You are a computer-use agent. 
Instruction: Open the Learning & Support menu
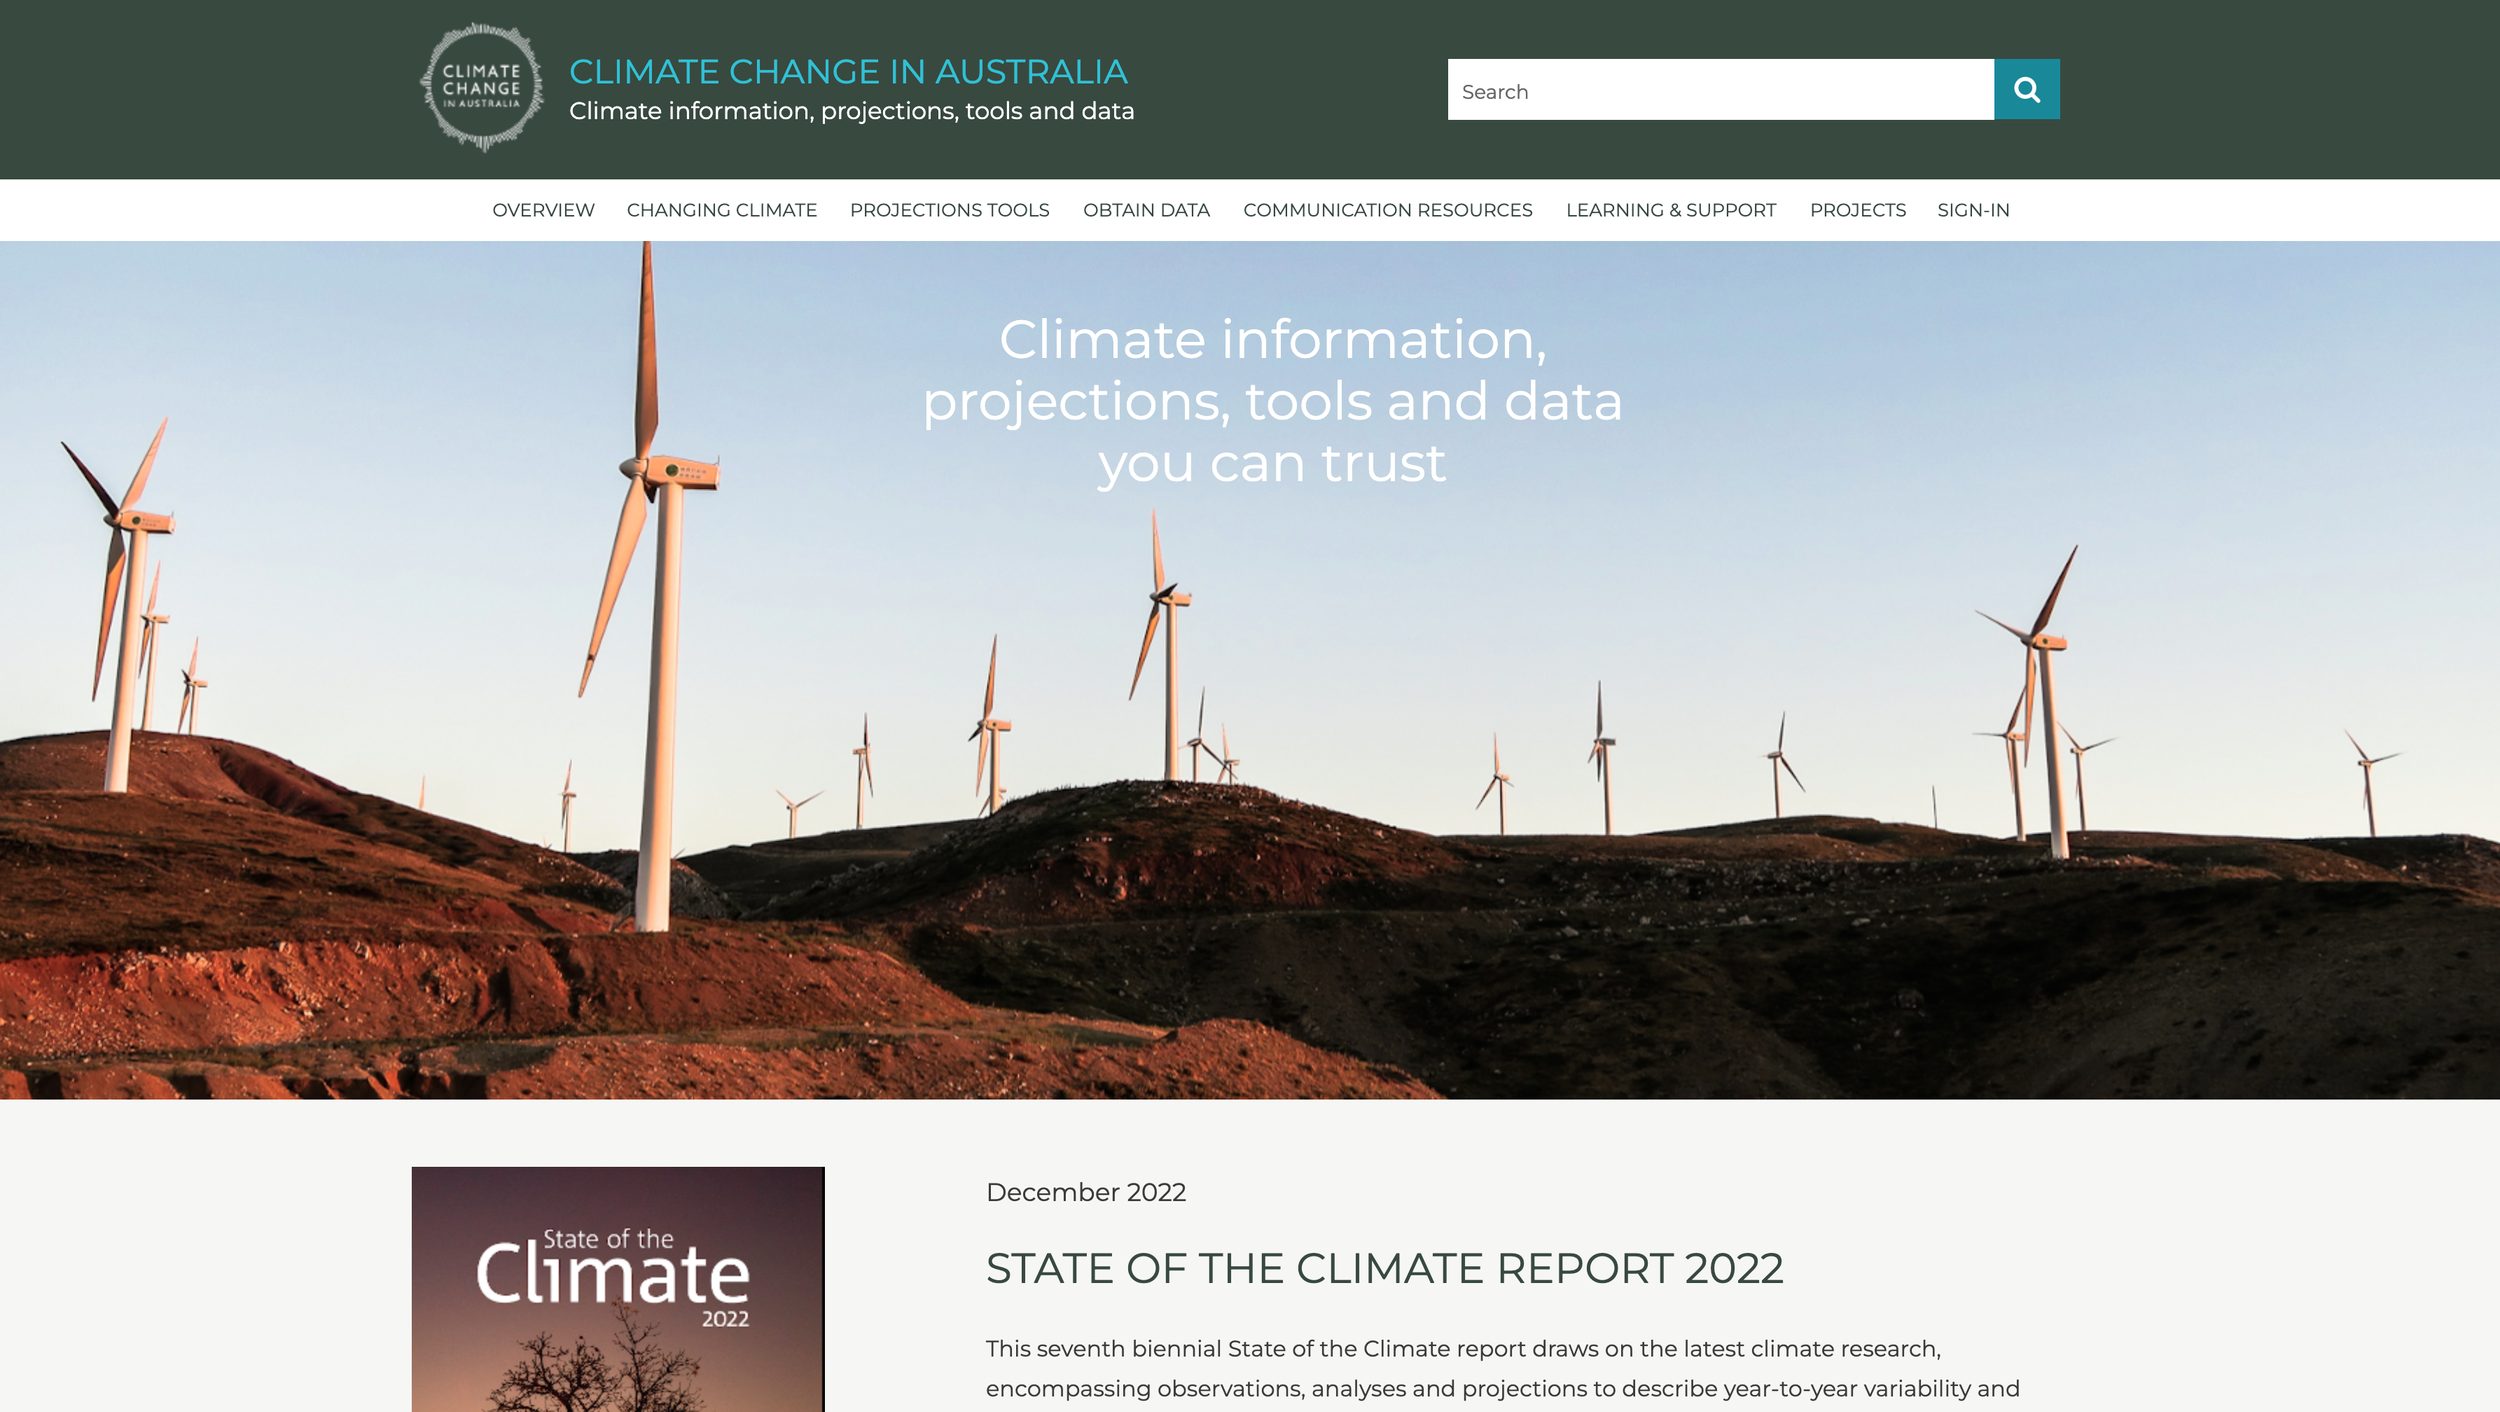pyautogui.click(x=1670, y=210)
